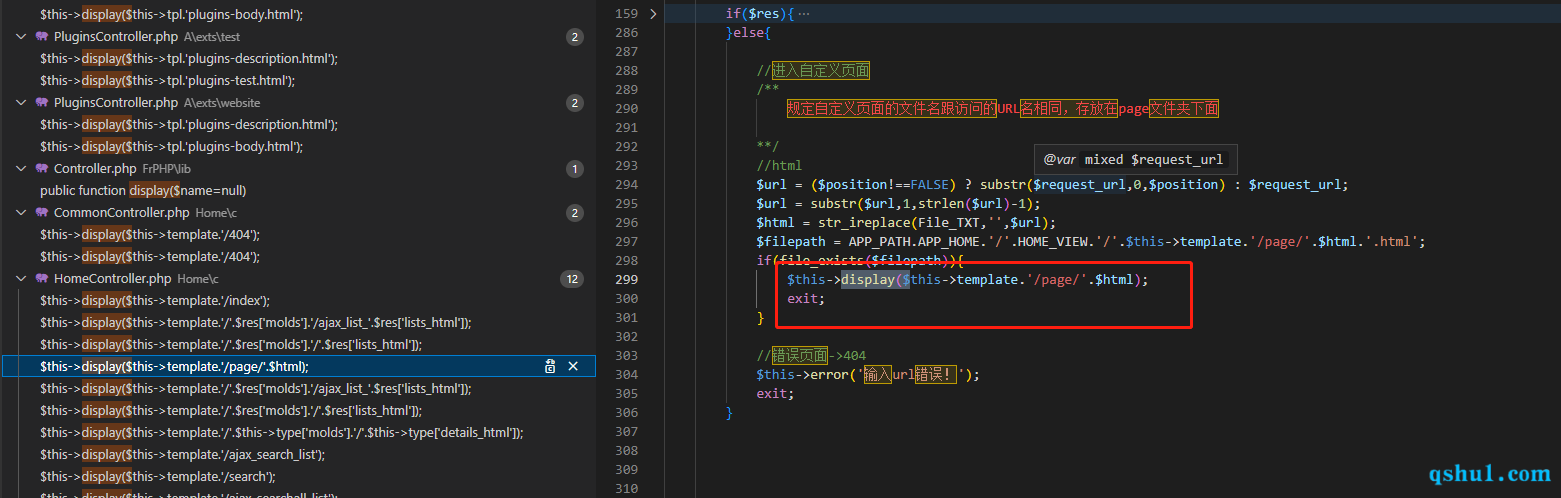Click the '//html' comment on line 293

tap(780, 166)
